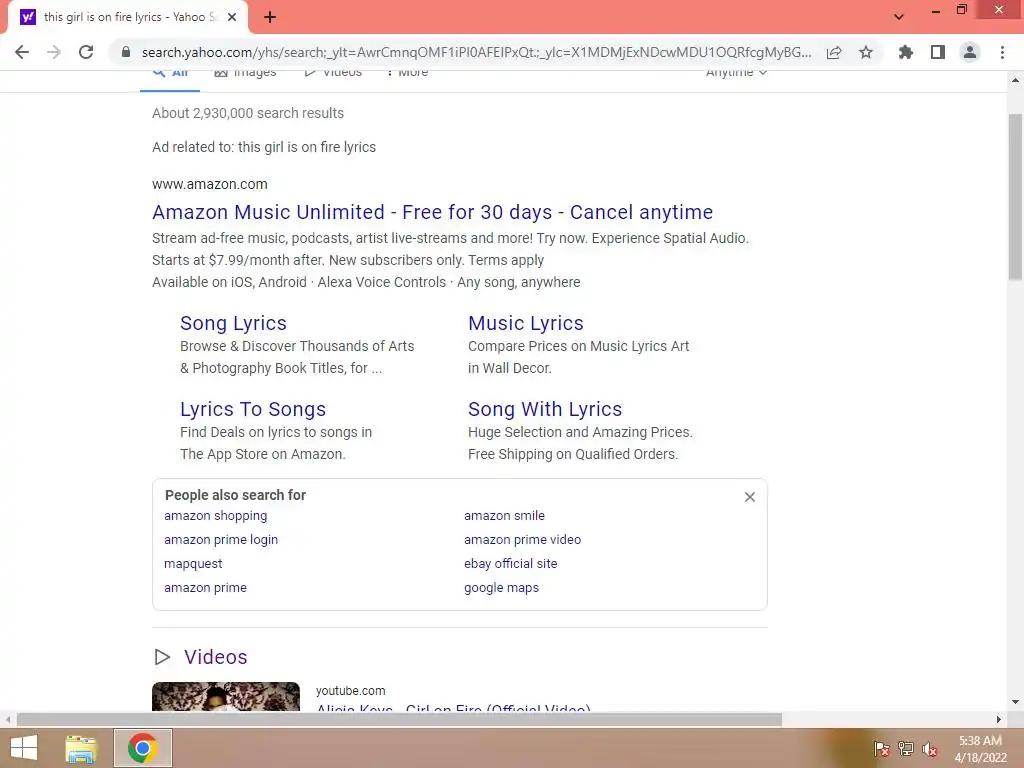Click the plain amazon prime suggestion
The image size is (1024, 768).
pos(205,588)
